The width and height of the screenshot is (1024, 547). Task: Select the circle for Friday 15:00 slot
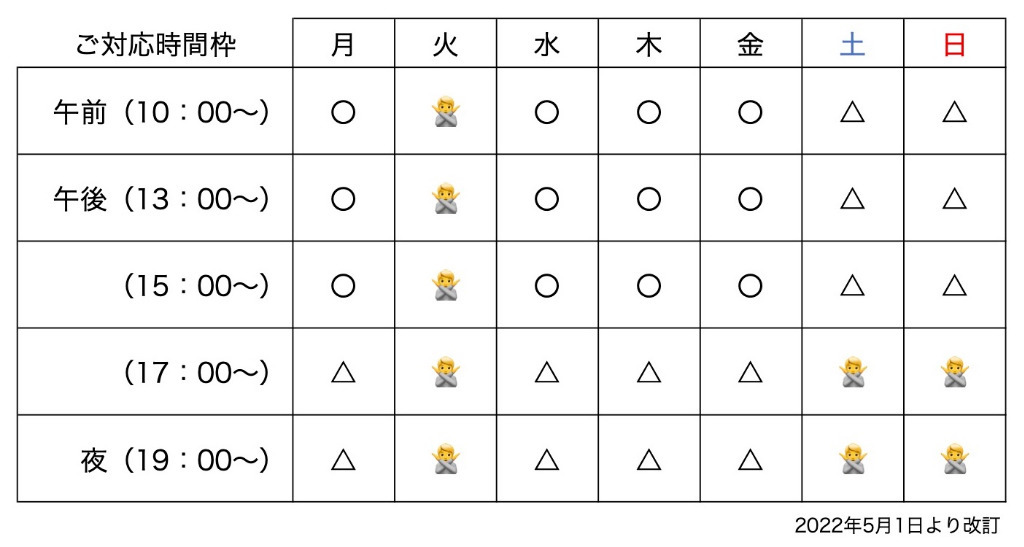[x=750, y=286]
